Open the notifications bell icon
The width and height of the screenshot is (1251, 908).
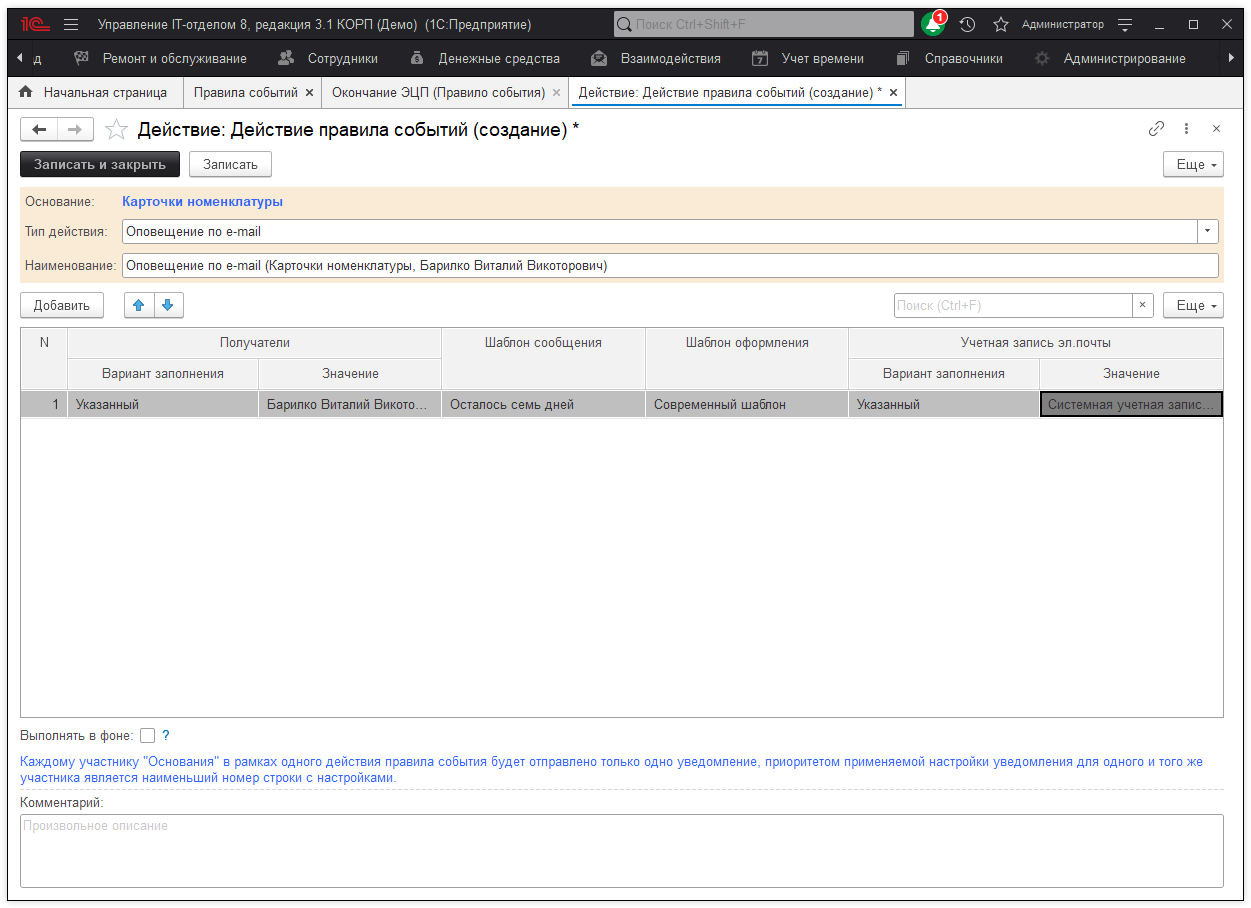pos(932,25)
